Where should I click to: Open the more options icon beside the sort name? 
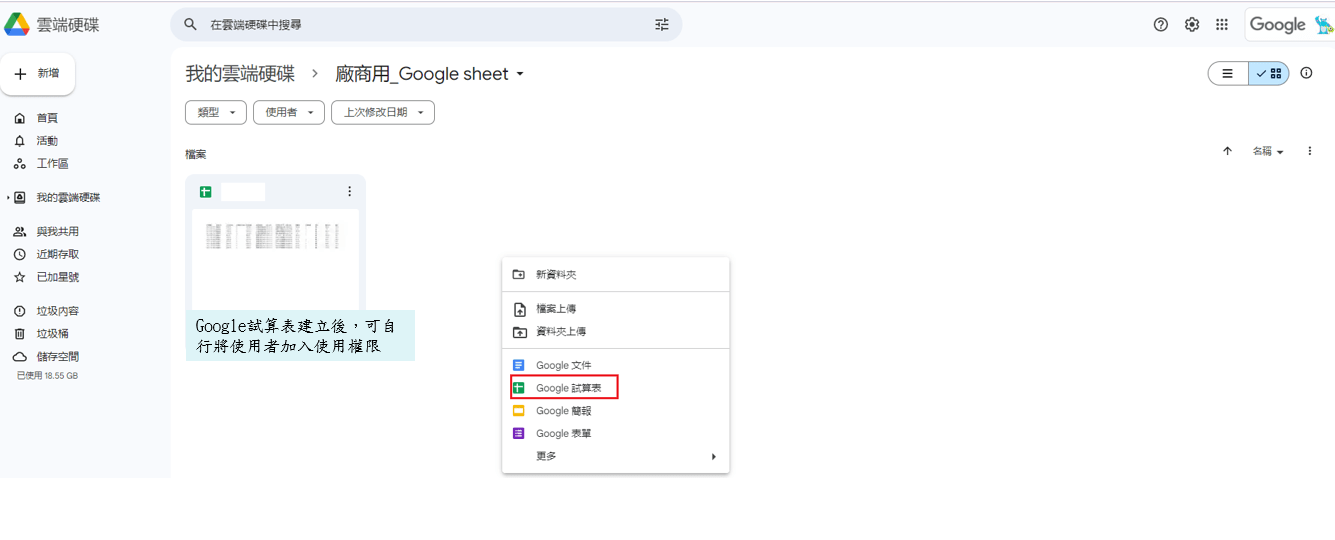pyautogui.click(x=1309, y=151)
